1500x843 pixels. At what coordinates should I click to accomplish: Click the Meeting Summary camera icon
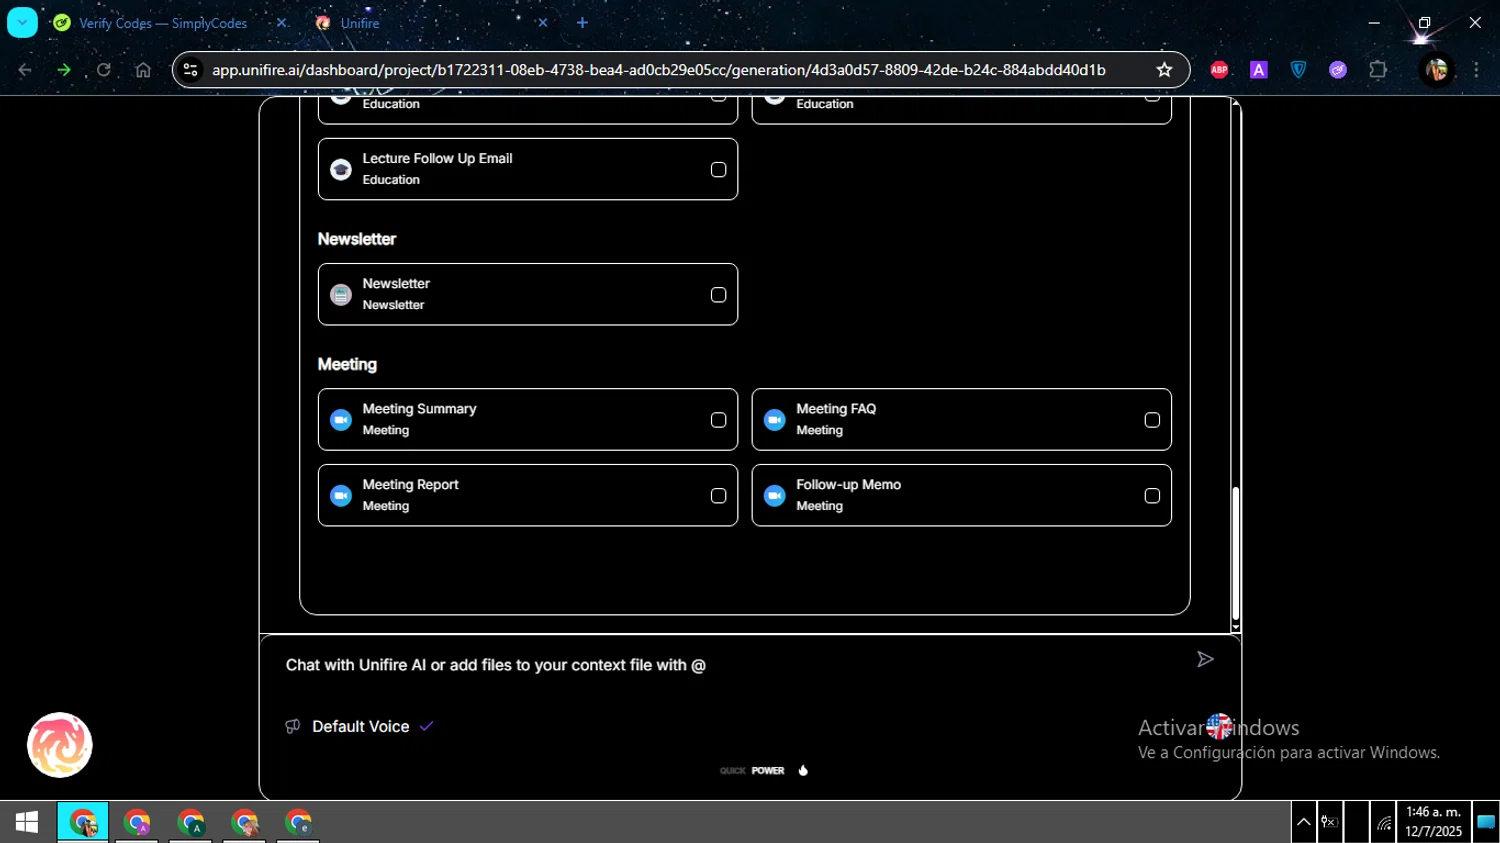341,420
